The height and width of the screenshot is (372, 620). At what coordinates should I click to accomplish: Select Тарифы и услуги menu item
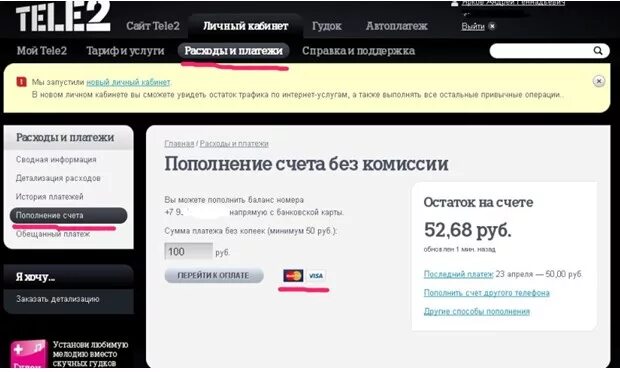125,51
